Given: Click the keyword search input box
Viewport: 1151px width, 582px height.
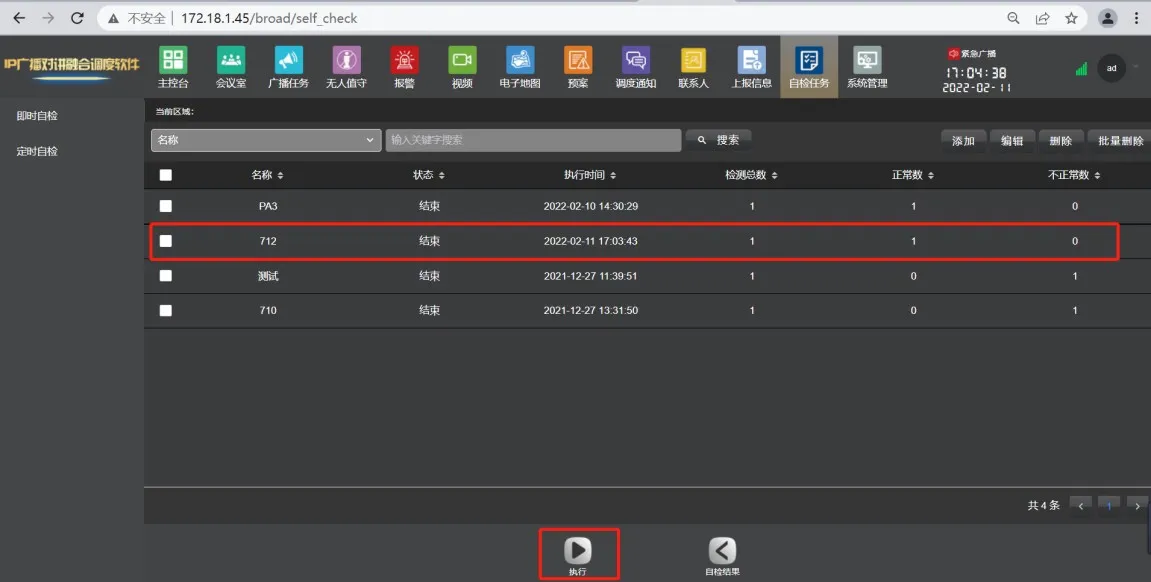Looking at the screenshot, I should [533, 140].
